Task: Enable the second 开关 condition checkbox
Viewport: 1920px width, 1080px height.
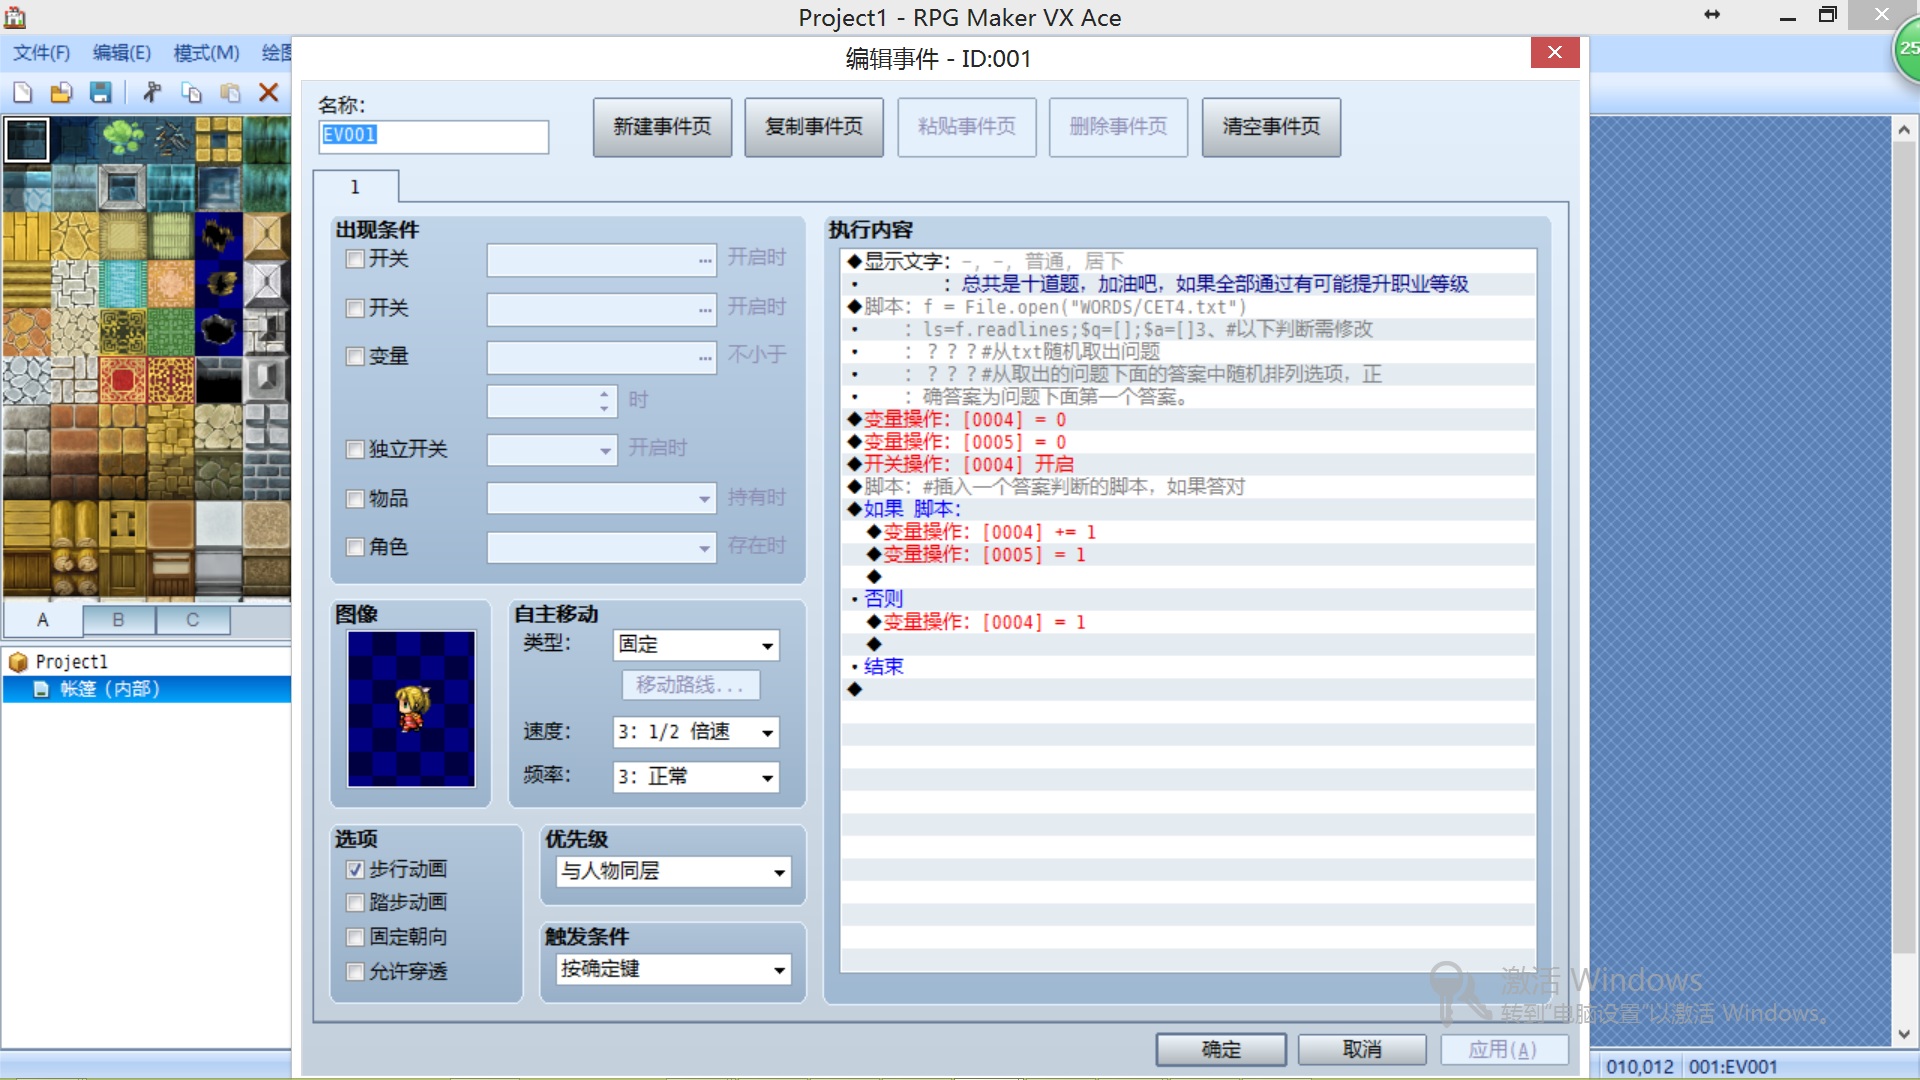Action: pyautogui.click(x=355, y=308)
